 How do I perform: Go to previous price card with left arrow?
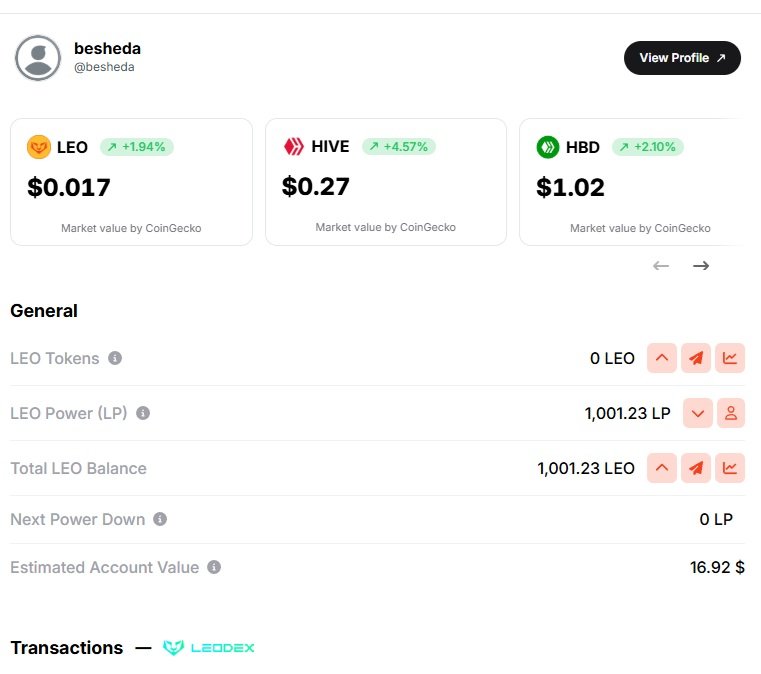(x=661, y=265)
